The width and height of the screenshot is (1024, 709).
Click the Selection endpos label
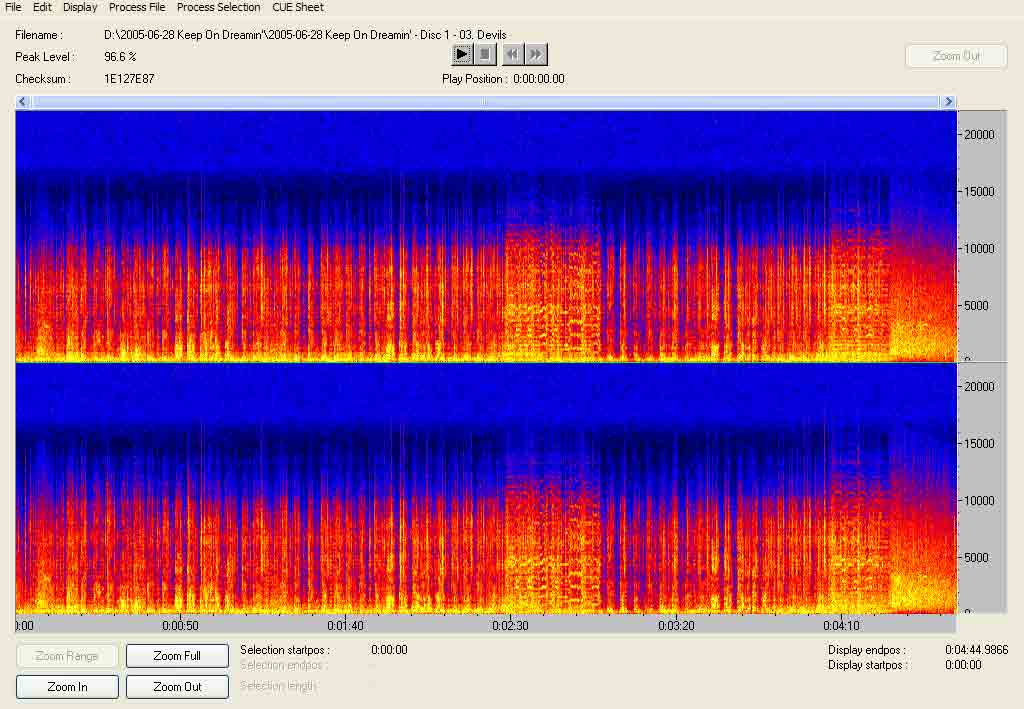pyautogui.click(x=284, y=665)
